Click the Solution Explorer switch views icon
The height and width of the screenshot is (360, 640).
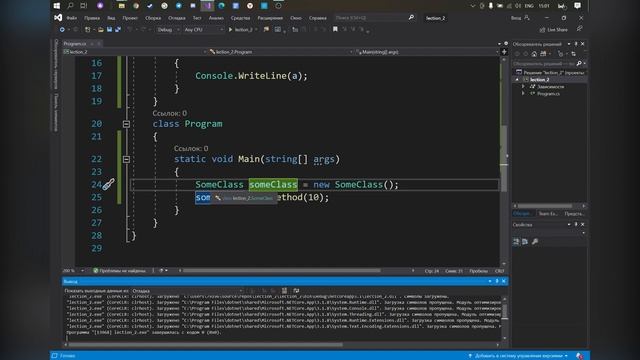tap(543, 54)
